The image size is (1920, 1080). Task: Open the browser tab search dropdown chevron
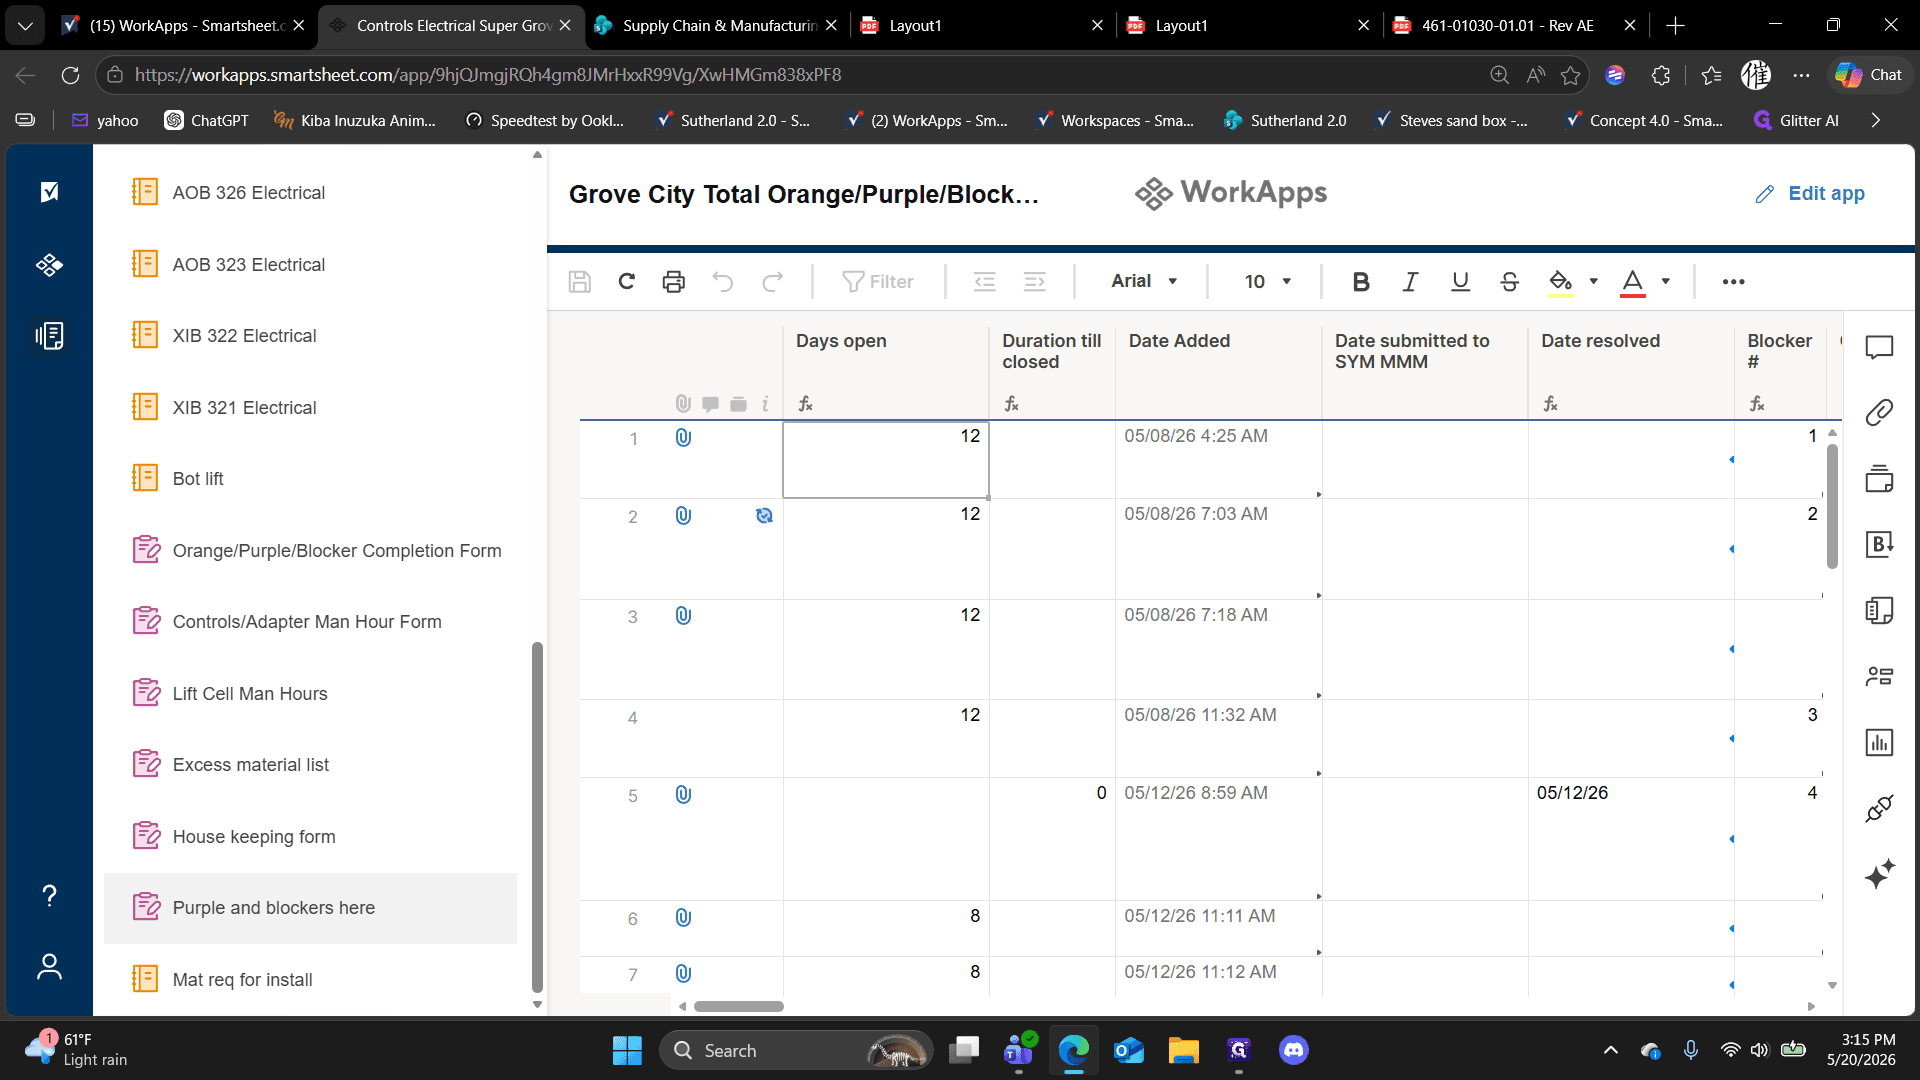(24, 25)
